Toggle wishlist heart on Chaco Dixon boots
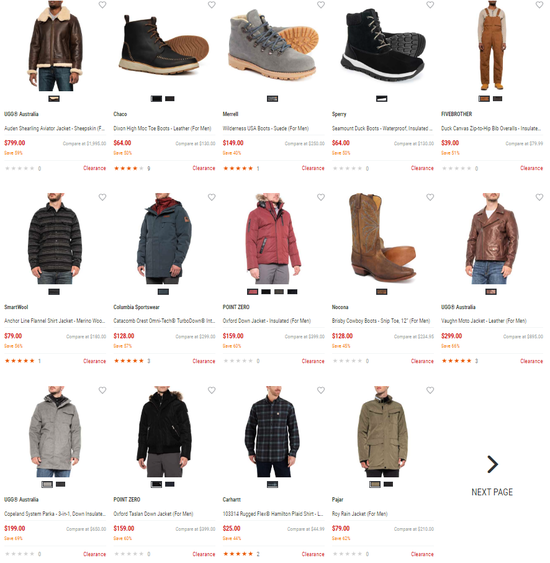 [x=212, y=5]
